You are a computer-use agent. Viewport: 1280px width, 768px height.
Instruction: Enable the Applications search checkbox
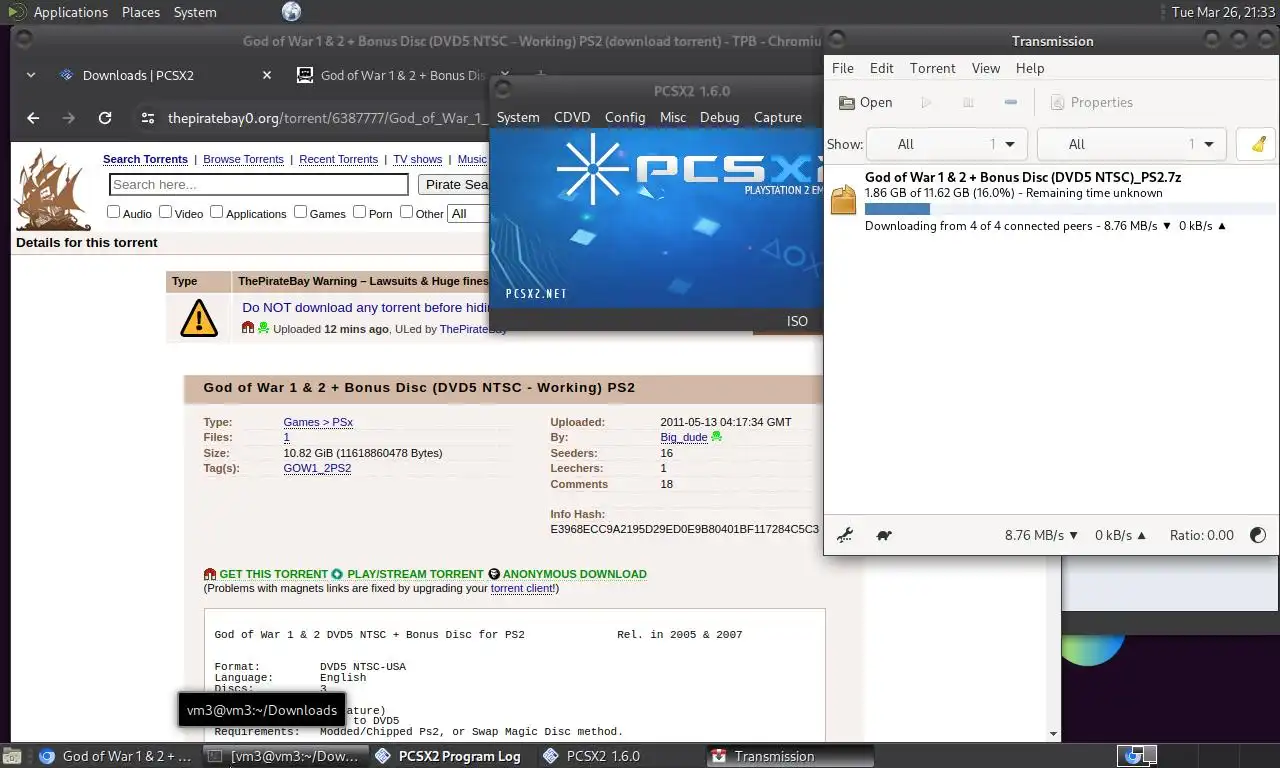pyautogui.click(x=216, y=212)
